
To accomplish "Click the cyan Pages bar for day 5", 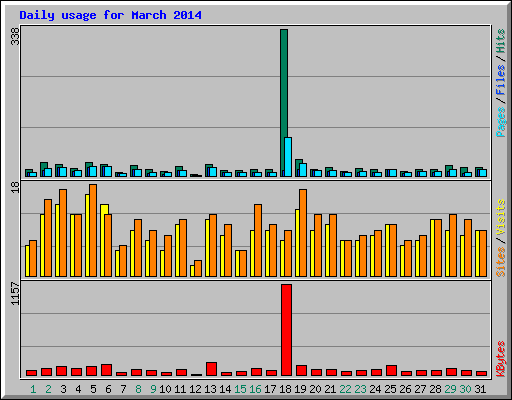I will coord(93,171).
